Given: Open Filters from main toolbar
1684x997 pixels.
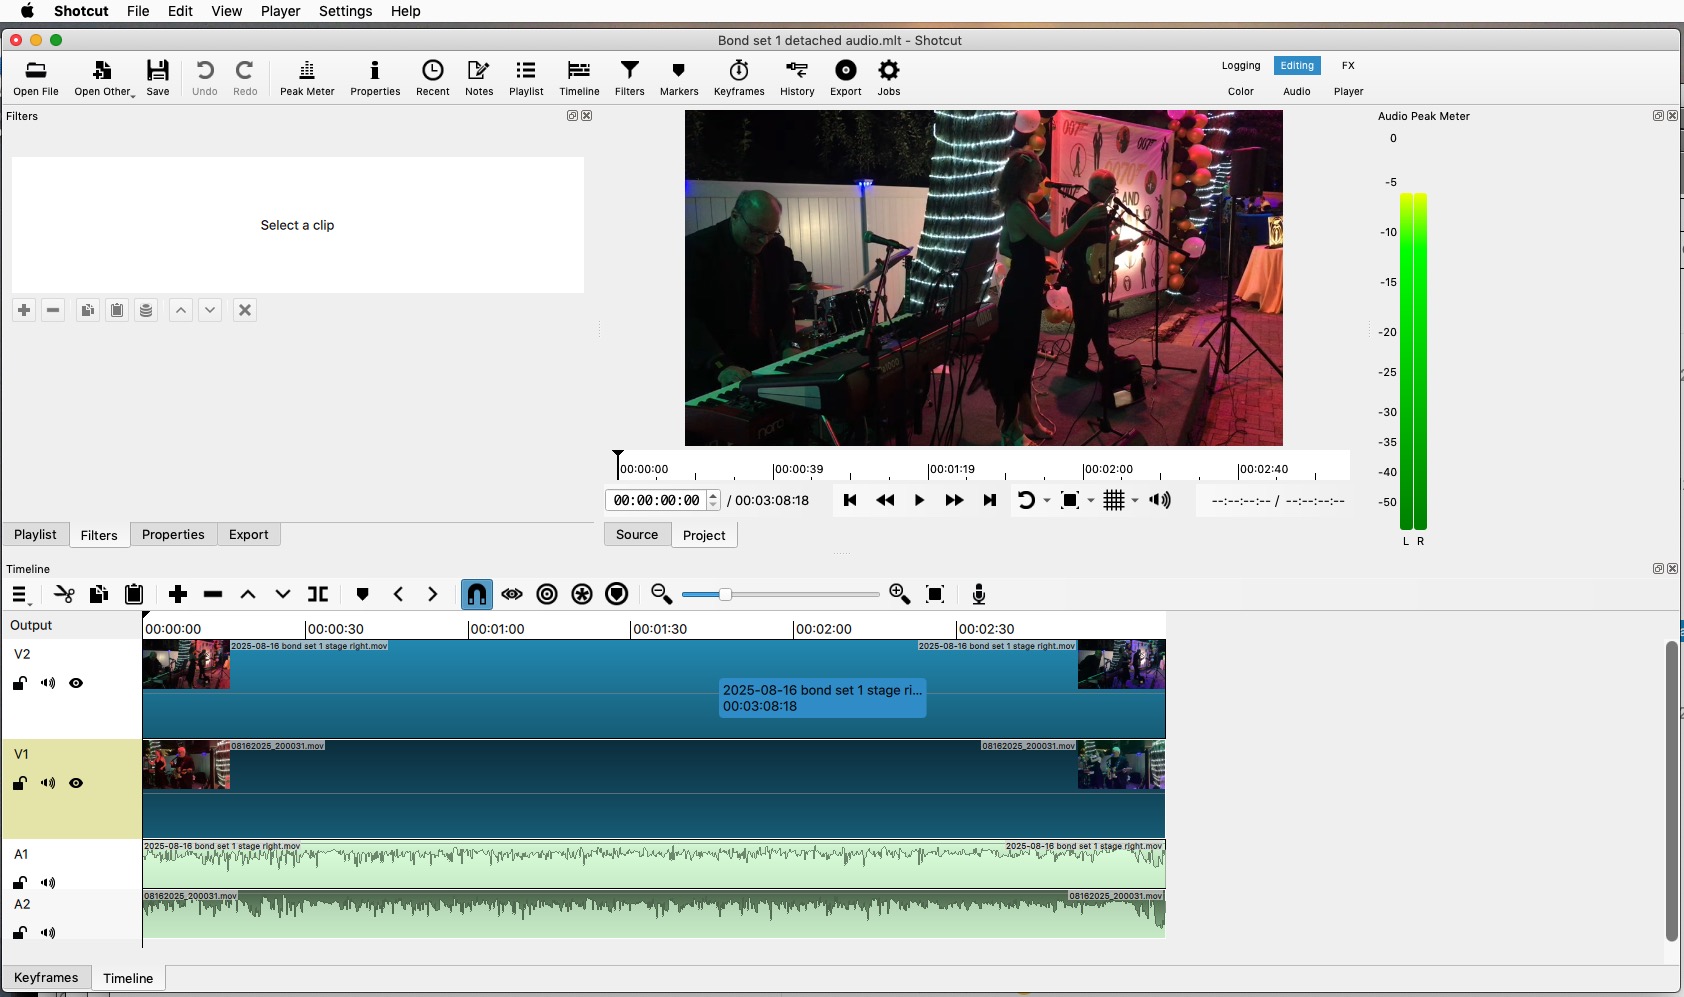Looking at the screenshot, I should [x=629, y=78].
